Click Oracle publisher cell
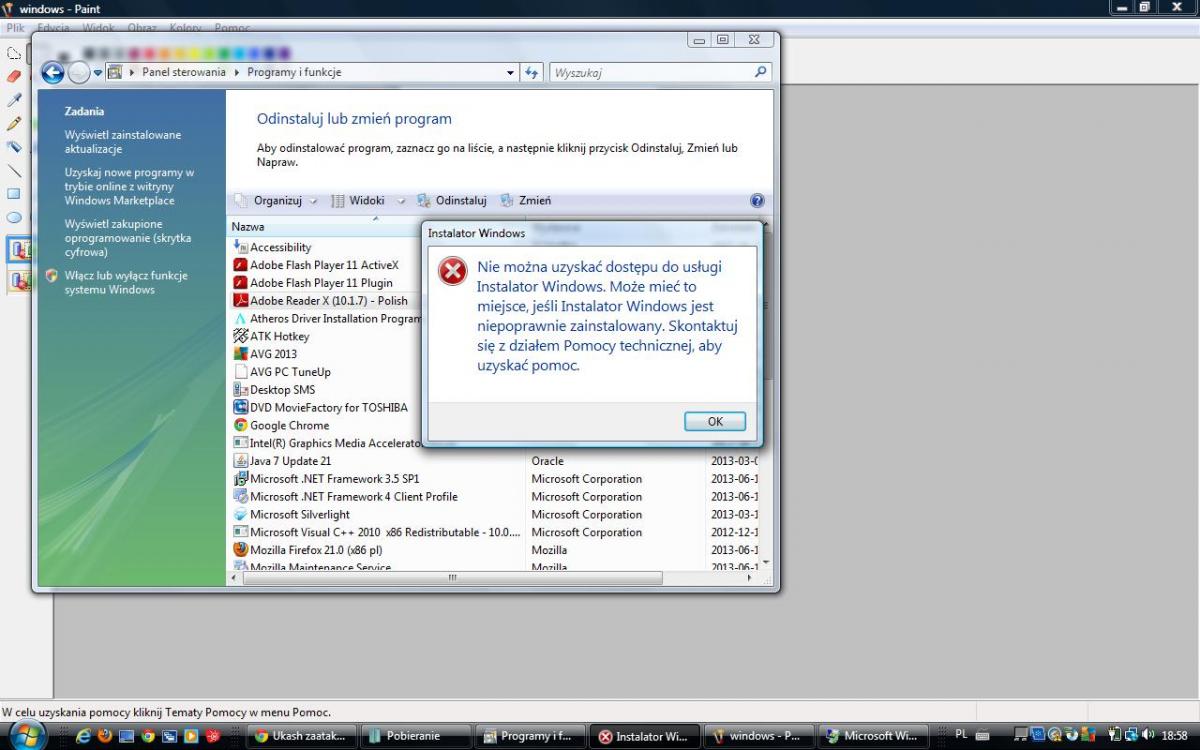The height and width of the screenshot is (750, 1200). 547,461
